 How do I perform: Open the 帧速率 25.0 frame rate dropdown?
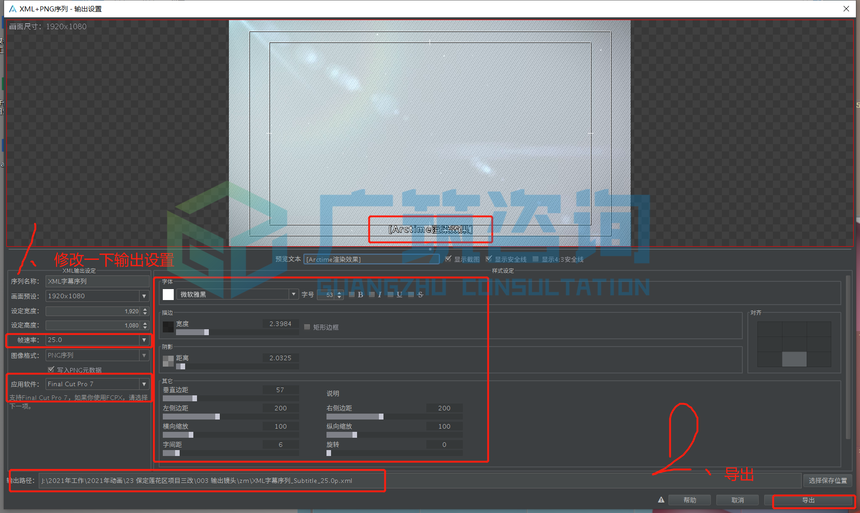point(97,340)
